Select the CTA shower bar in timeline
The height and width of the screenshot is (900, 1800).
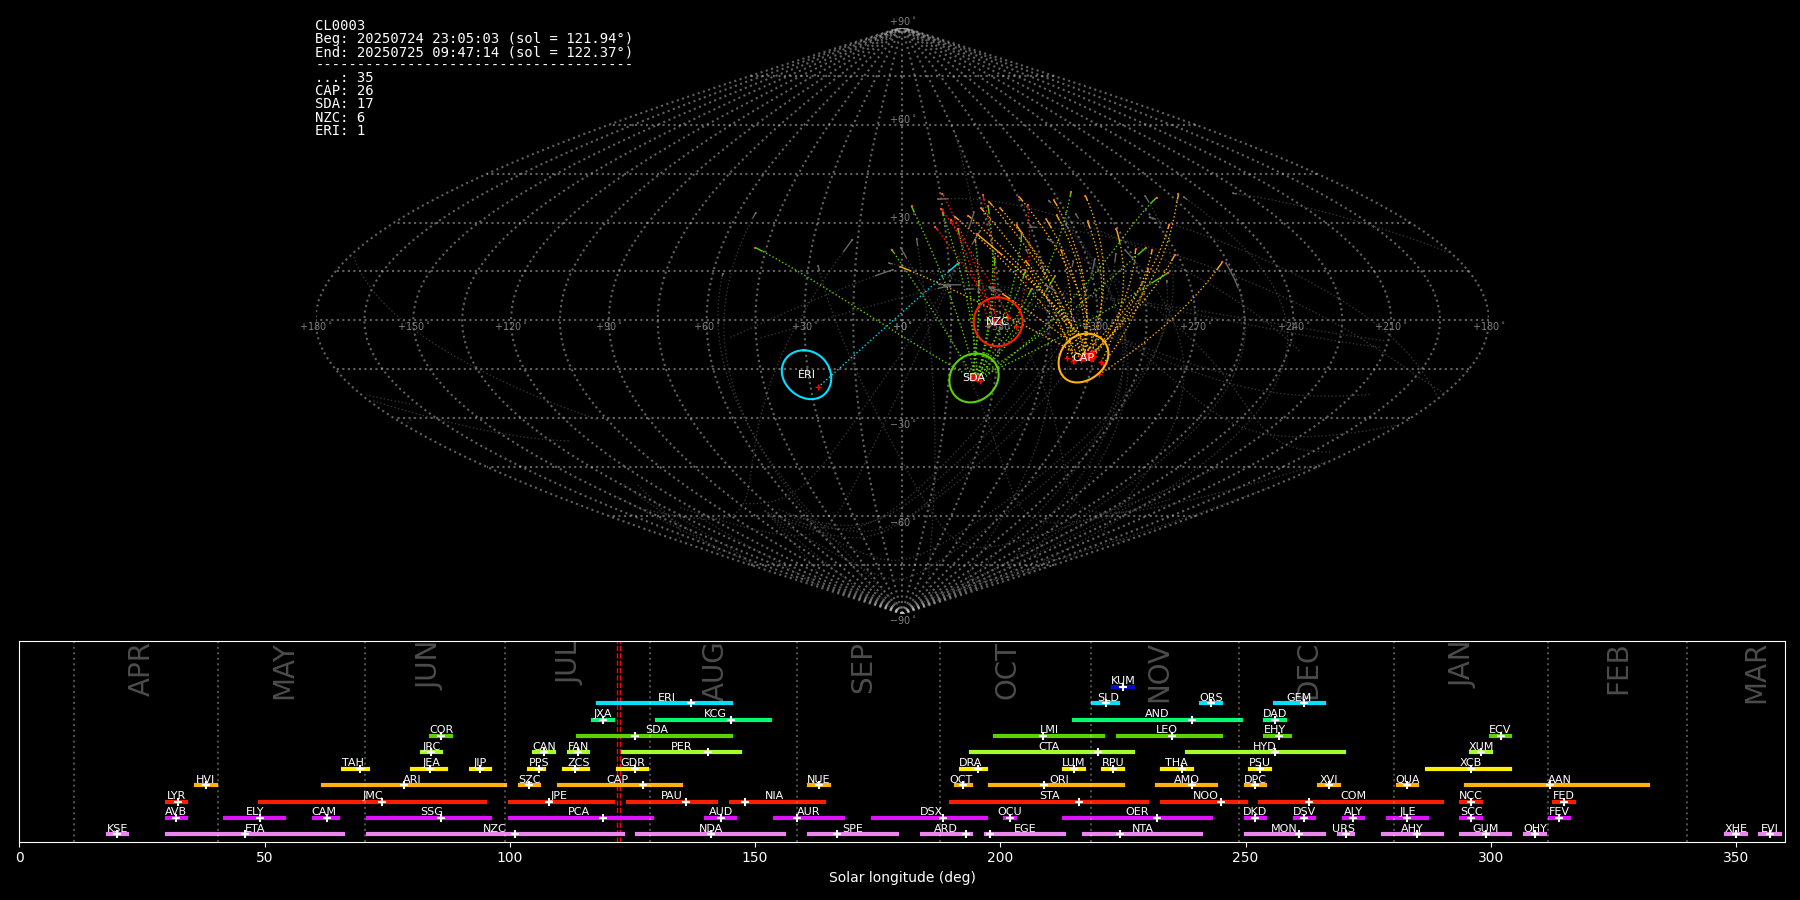(1052, 752)
